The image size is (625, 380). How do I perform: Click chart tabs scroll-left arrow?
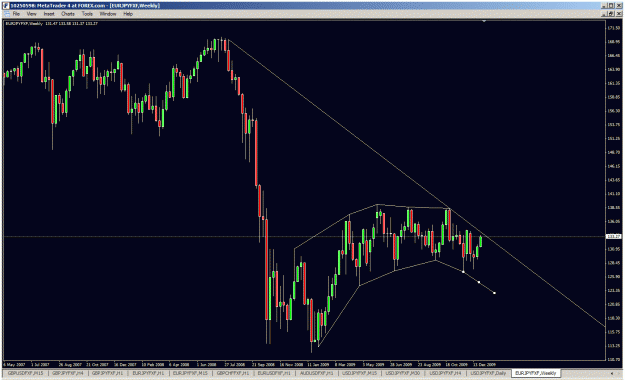612,374
